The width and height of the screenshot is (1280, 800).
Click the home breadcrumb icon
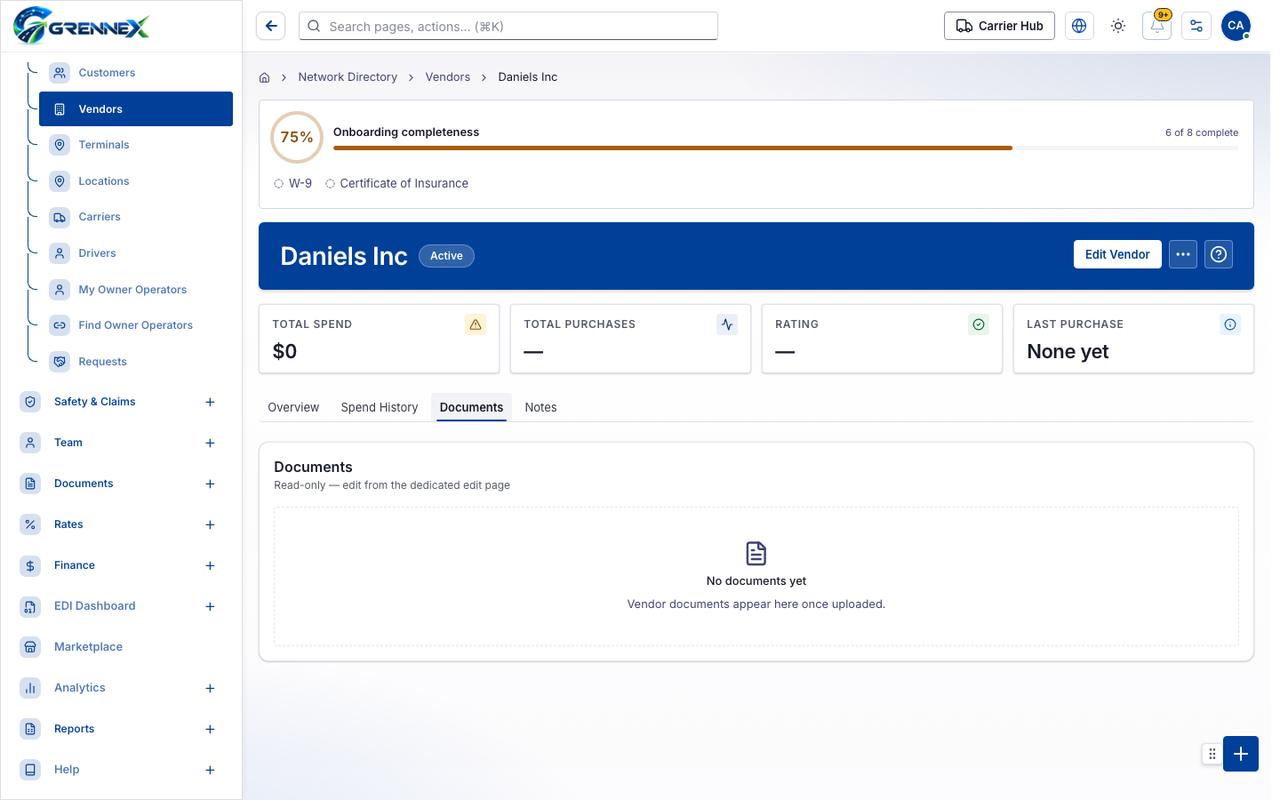point(264,77)
